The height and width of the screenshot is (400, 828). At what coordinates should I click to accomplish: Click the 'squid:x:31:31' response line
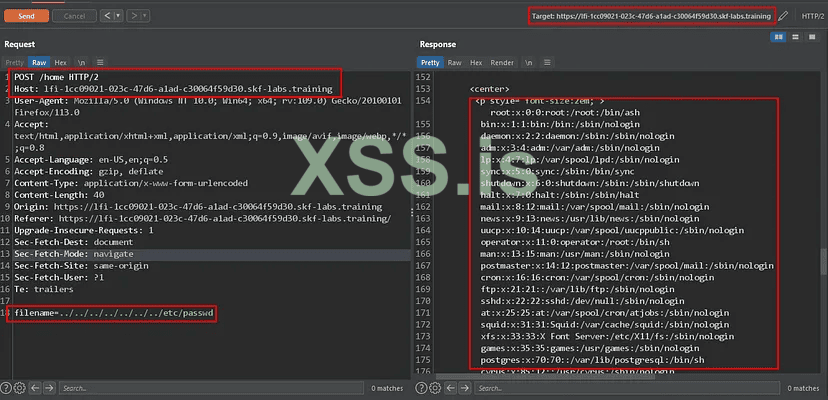point(605,325)
